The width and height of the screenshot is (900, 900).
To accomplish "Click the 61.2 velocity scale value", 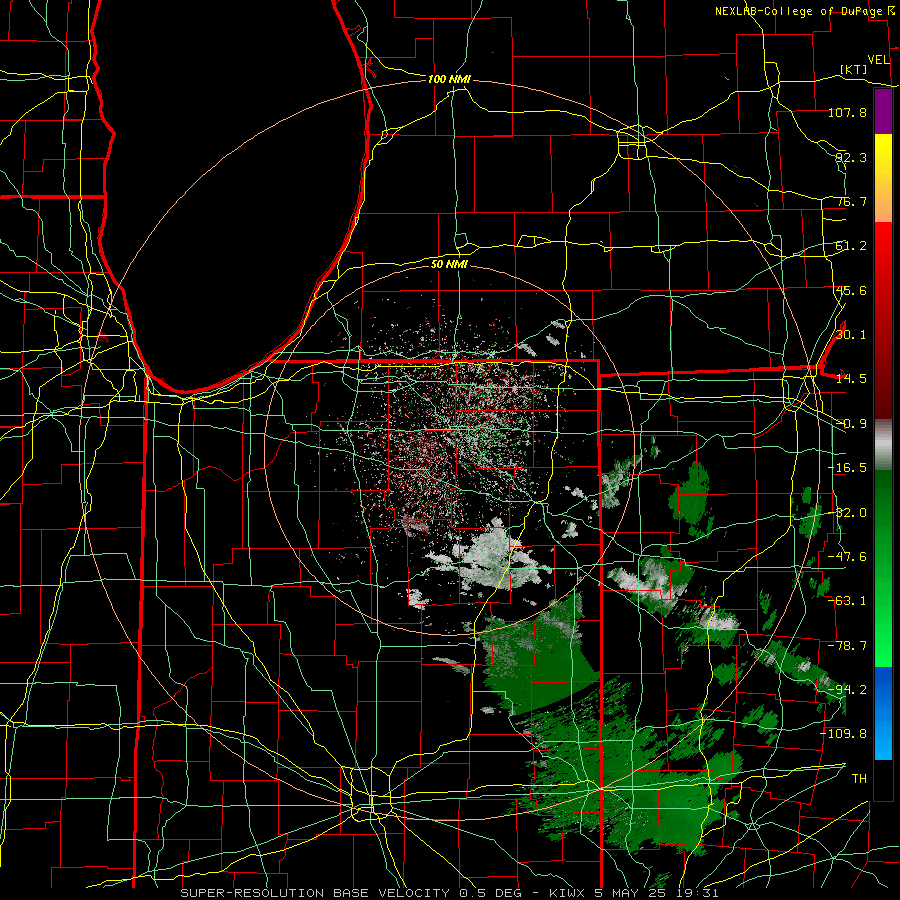I will 851,246.
